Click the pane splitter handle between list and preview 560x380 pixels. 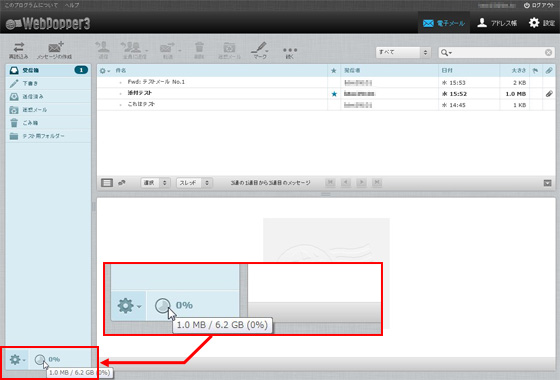tap(326, 194)
